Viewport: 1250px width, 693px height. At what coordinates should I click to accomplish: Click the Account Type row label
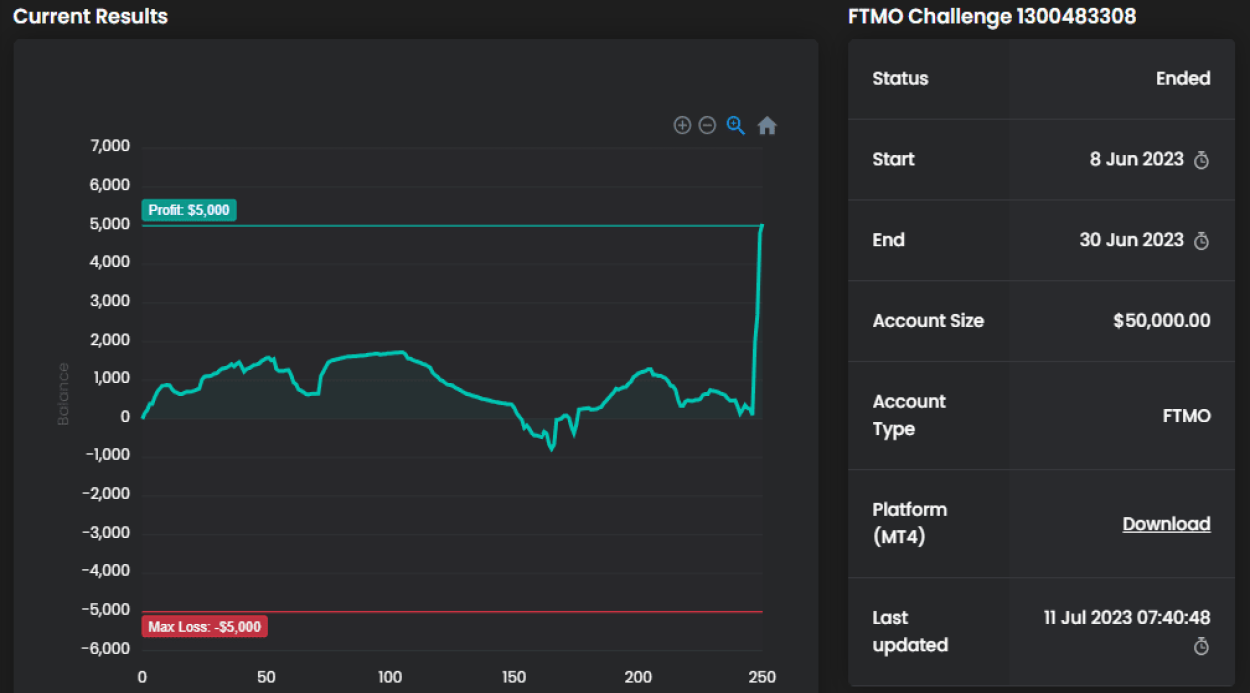coord(909,415)
